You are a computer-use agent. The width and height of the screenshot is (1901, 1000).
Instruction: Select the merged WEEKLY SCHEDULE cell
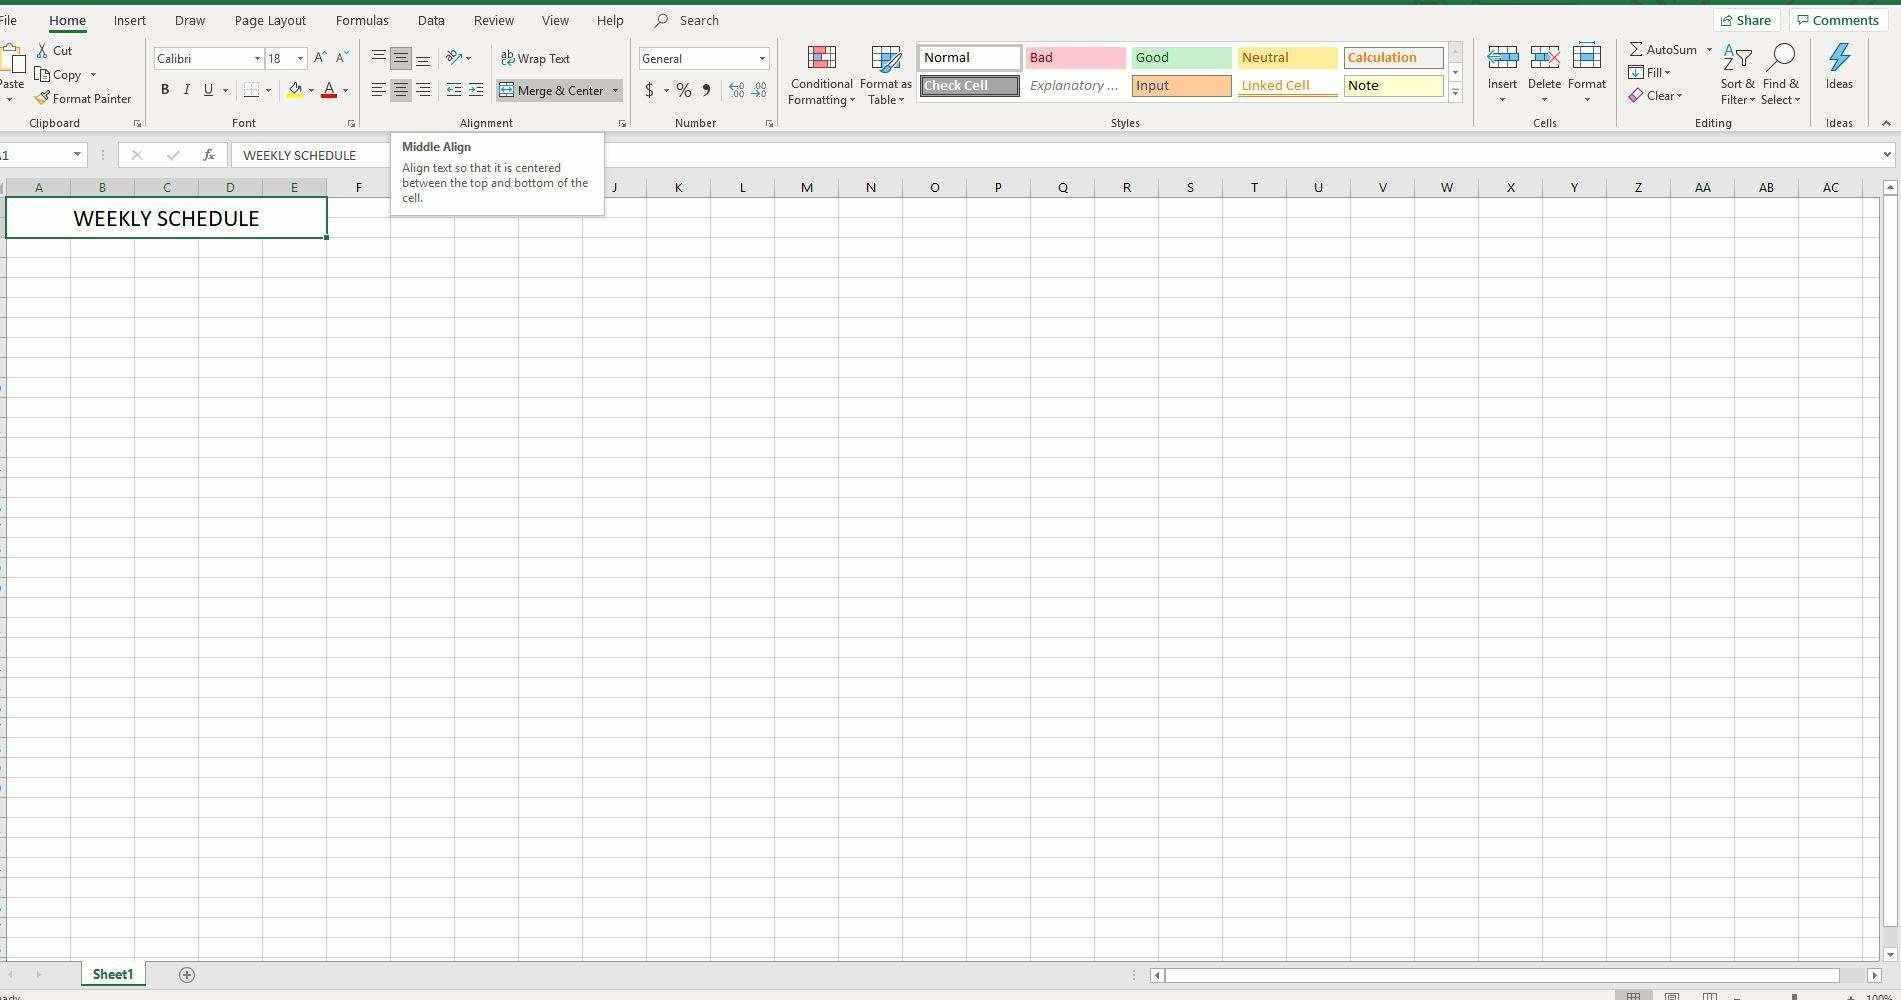click(166, 218)
